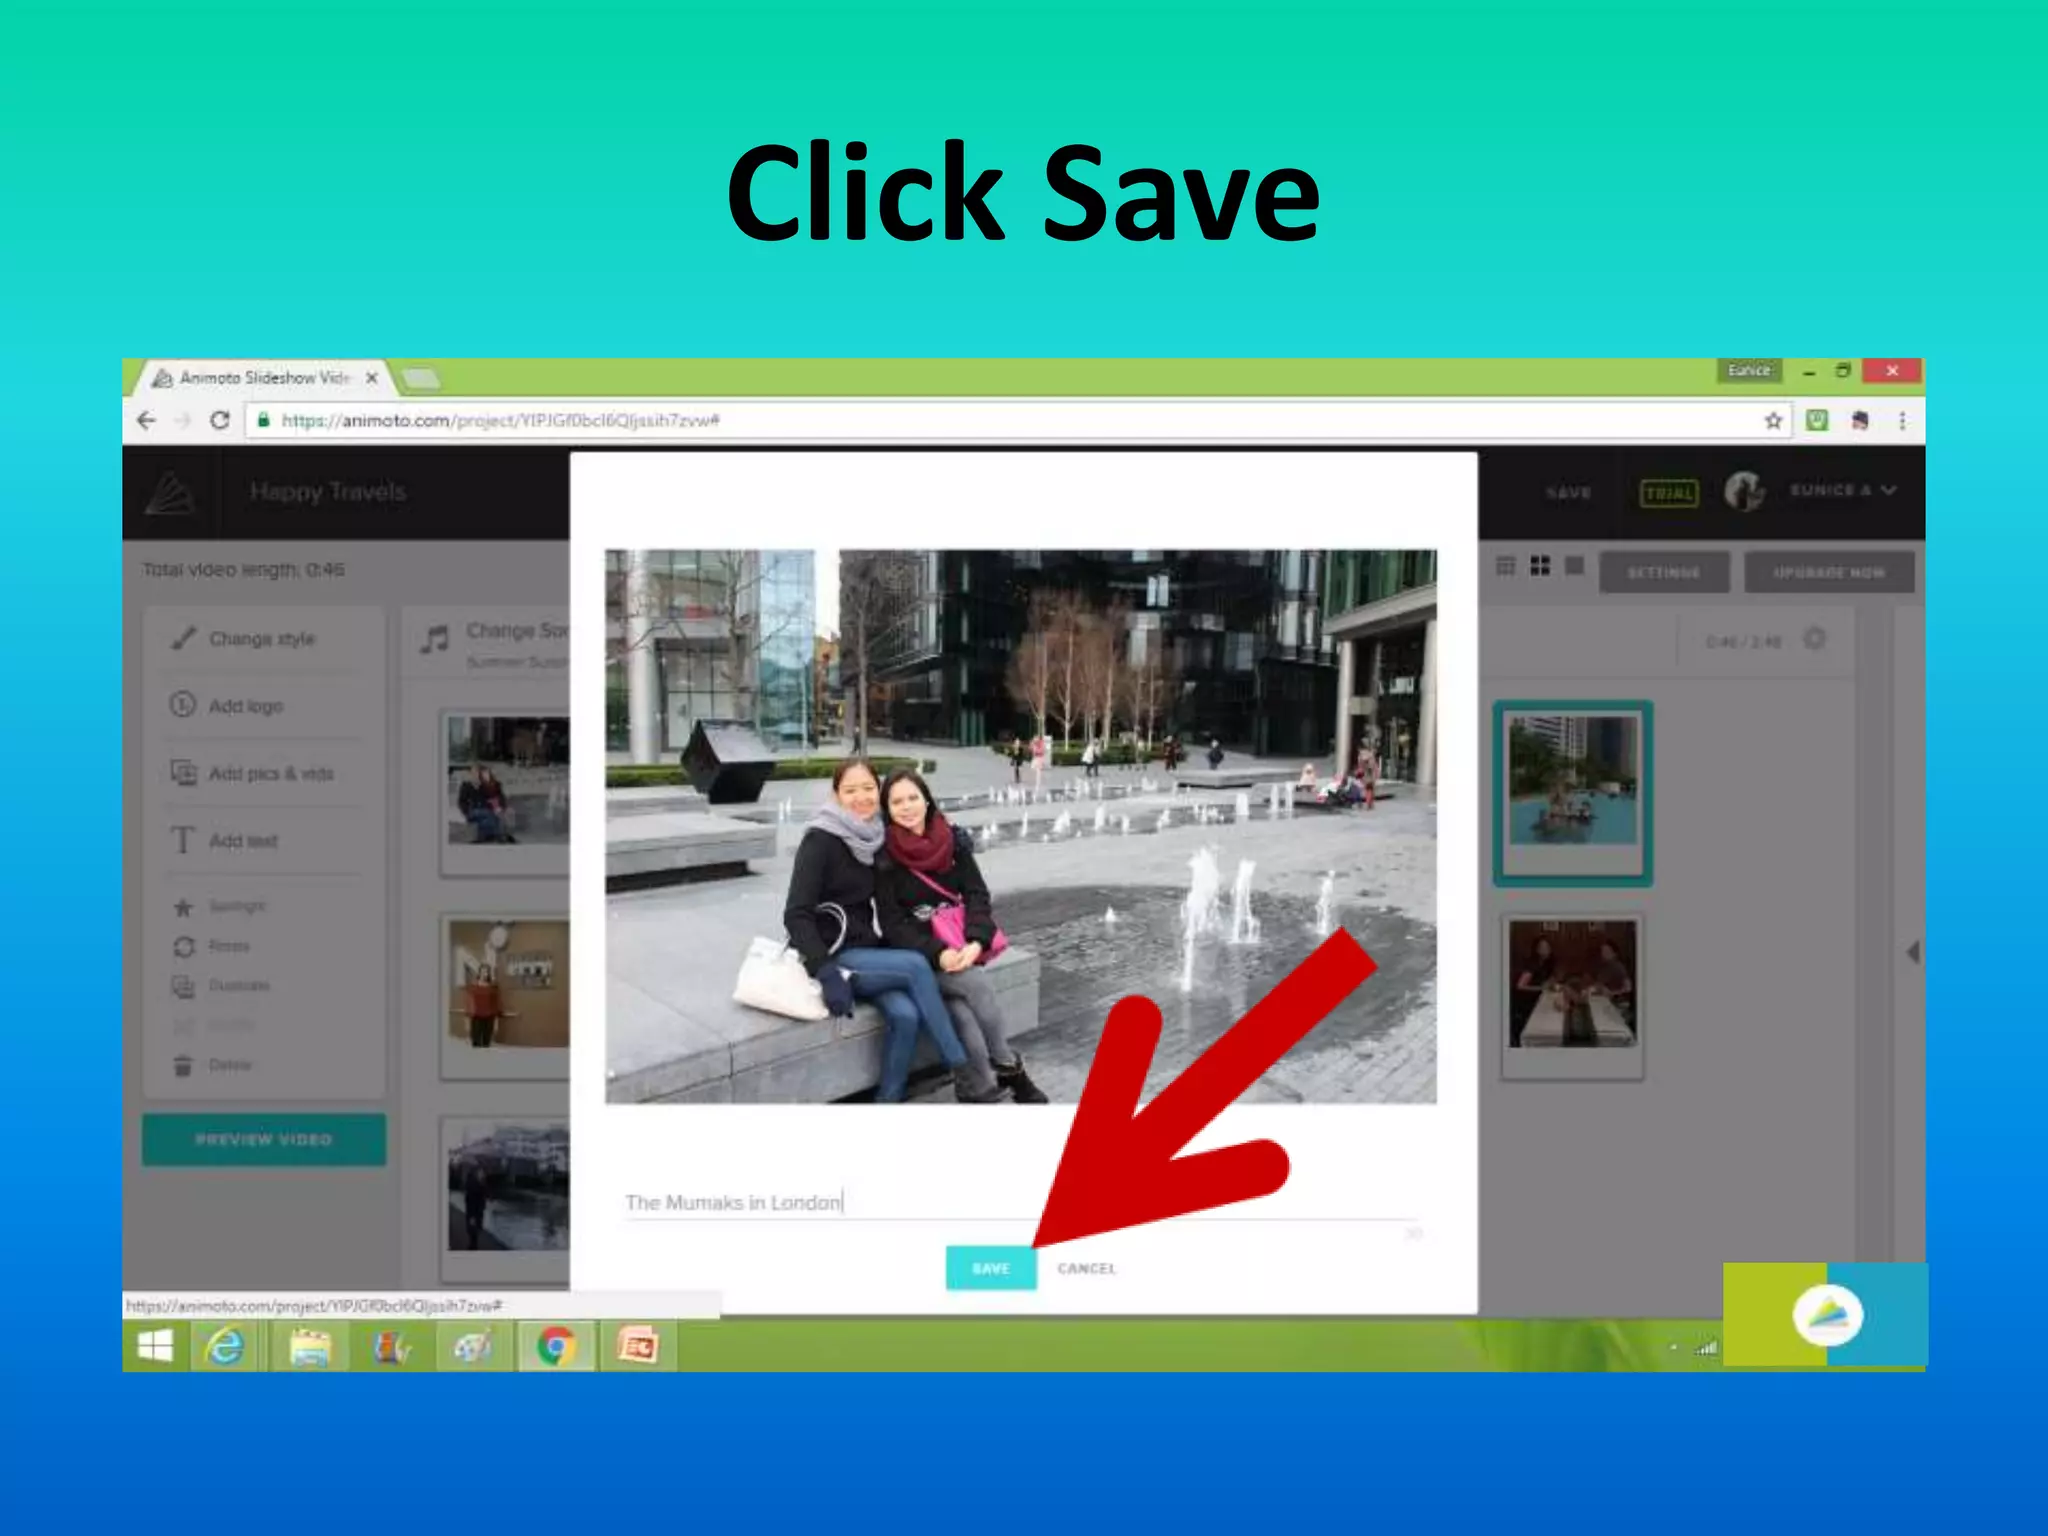Switch to the single large tile view icon

coord(1574,566)
